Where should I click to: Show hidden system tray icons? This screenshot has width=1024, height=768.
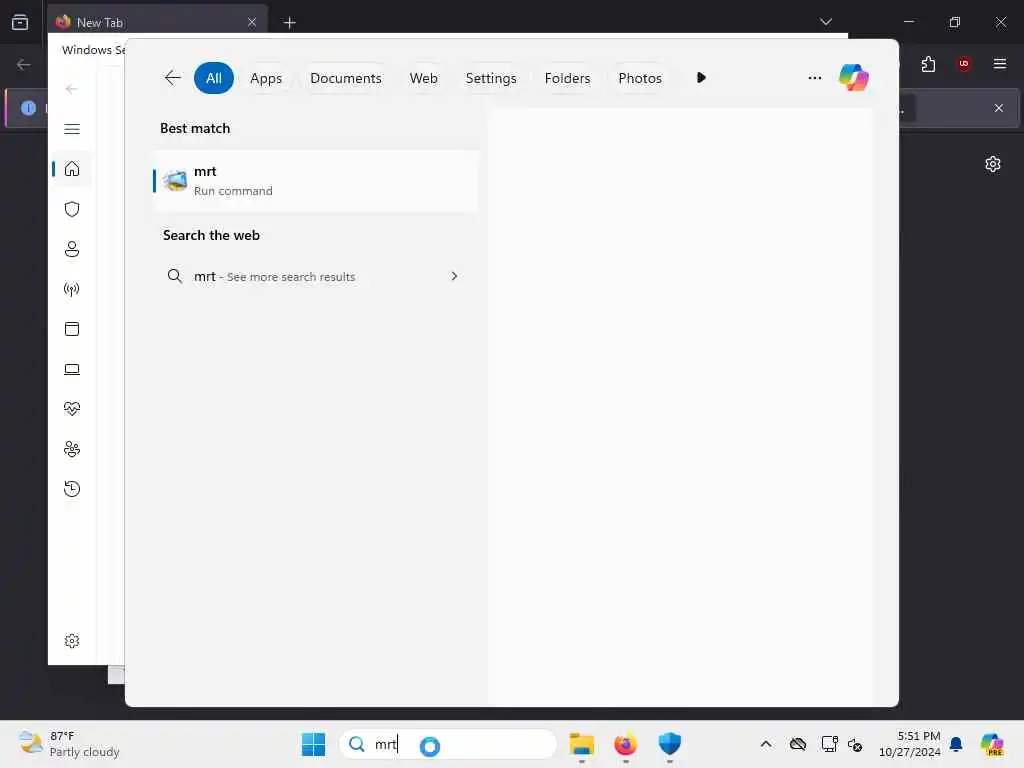tap(766, 744)
